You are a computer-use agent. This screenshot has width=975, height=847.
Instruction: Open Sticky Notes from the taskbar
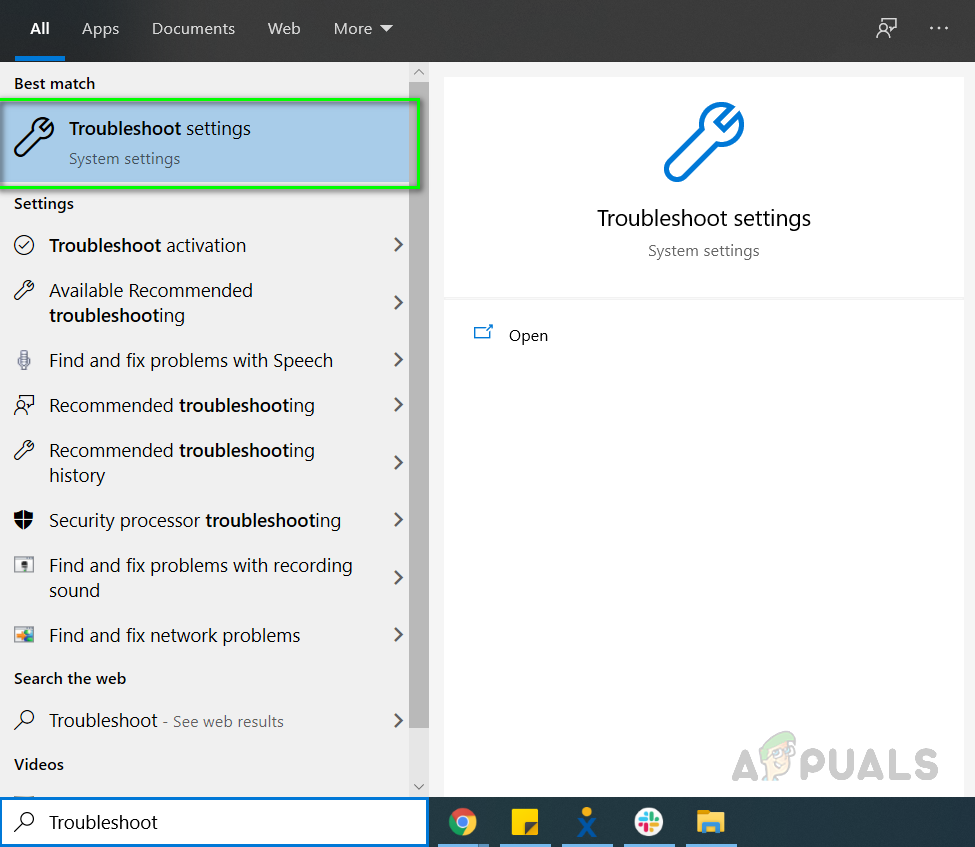pyautogui.click(x=525, y=822)
